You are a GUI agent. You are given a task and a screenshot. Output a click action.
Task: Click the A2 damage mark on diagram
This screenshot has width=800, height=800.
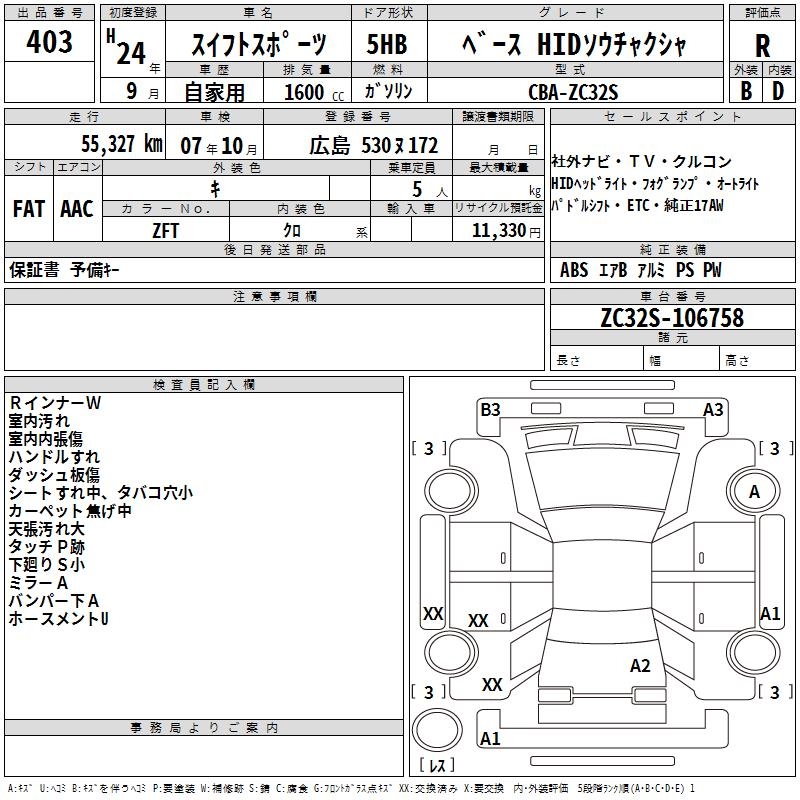[x=640, y=666]
